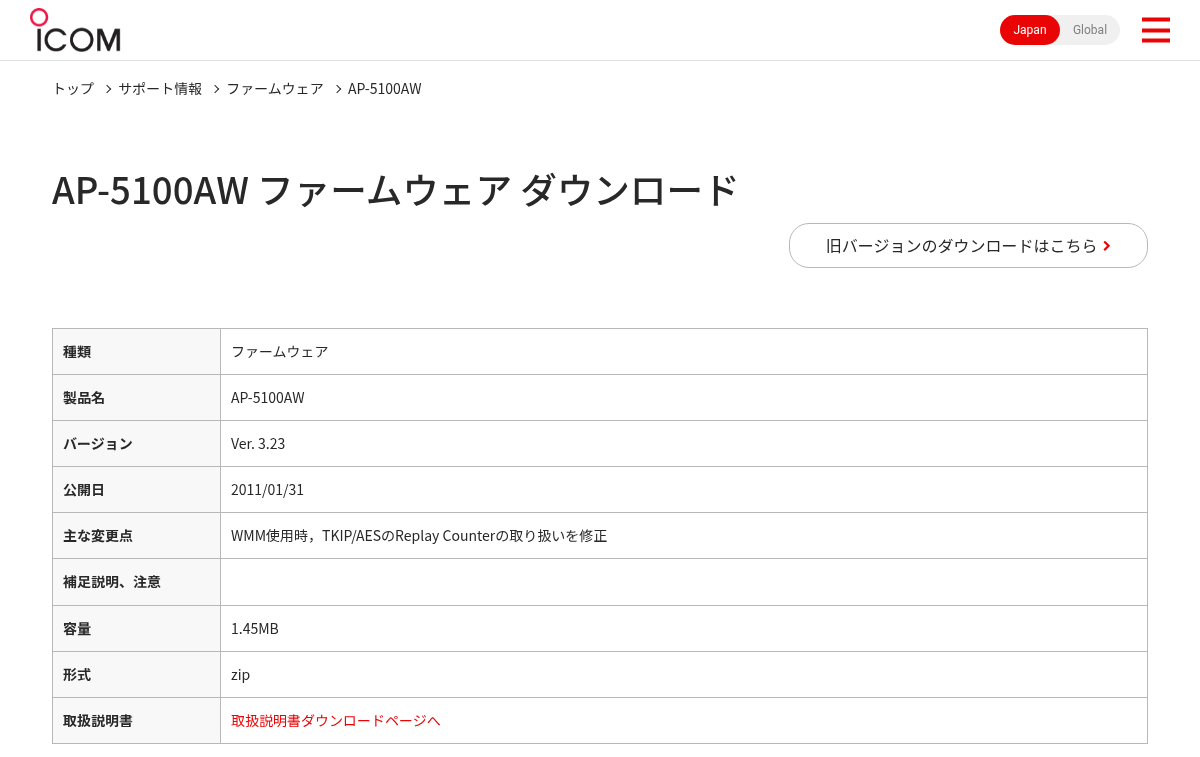The width and height of the screenshot is (1200, 757).
Task: Select the 主な変更点 header cell
Action: (x=136, y=535)
